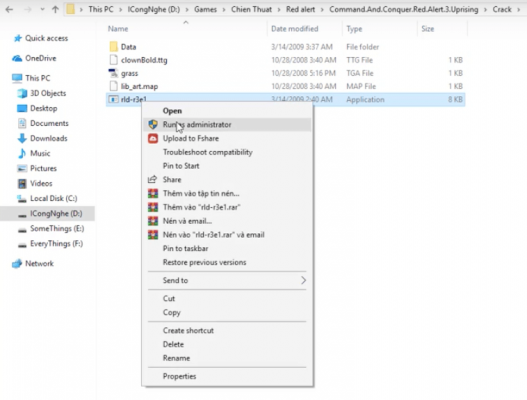Choose Properties from the context menu
Image resolution: width=527 pixels, height=400 pixels.
tap(227, 376)
